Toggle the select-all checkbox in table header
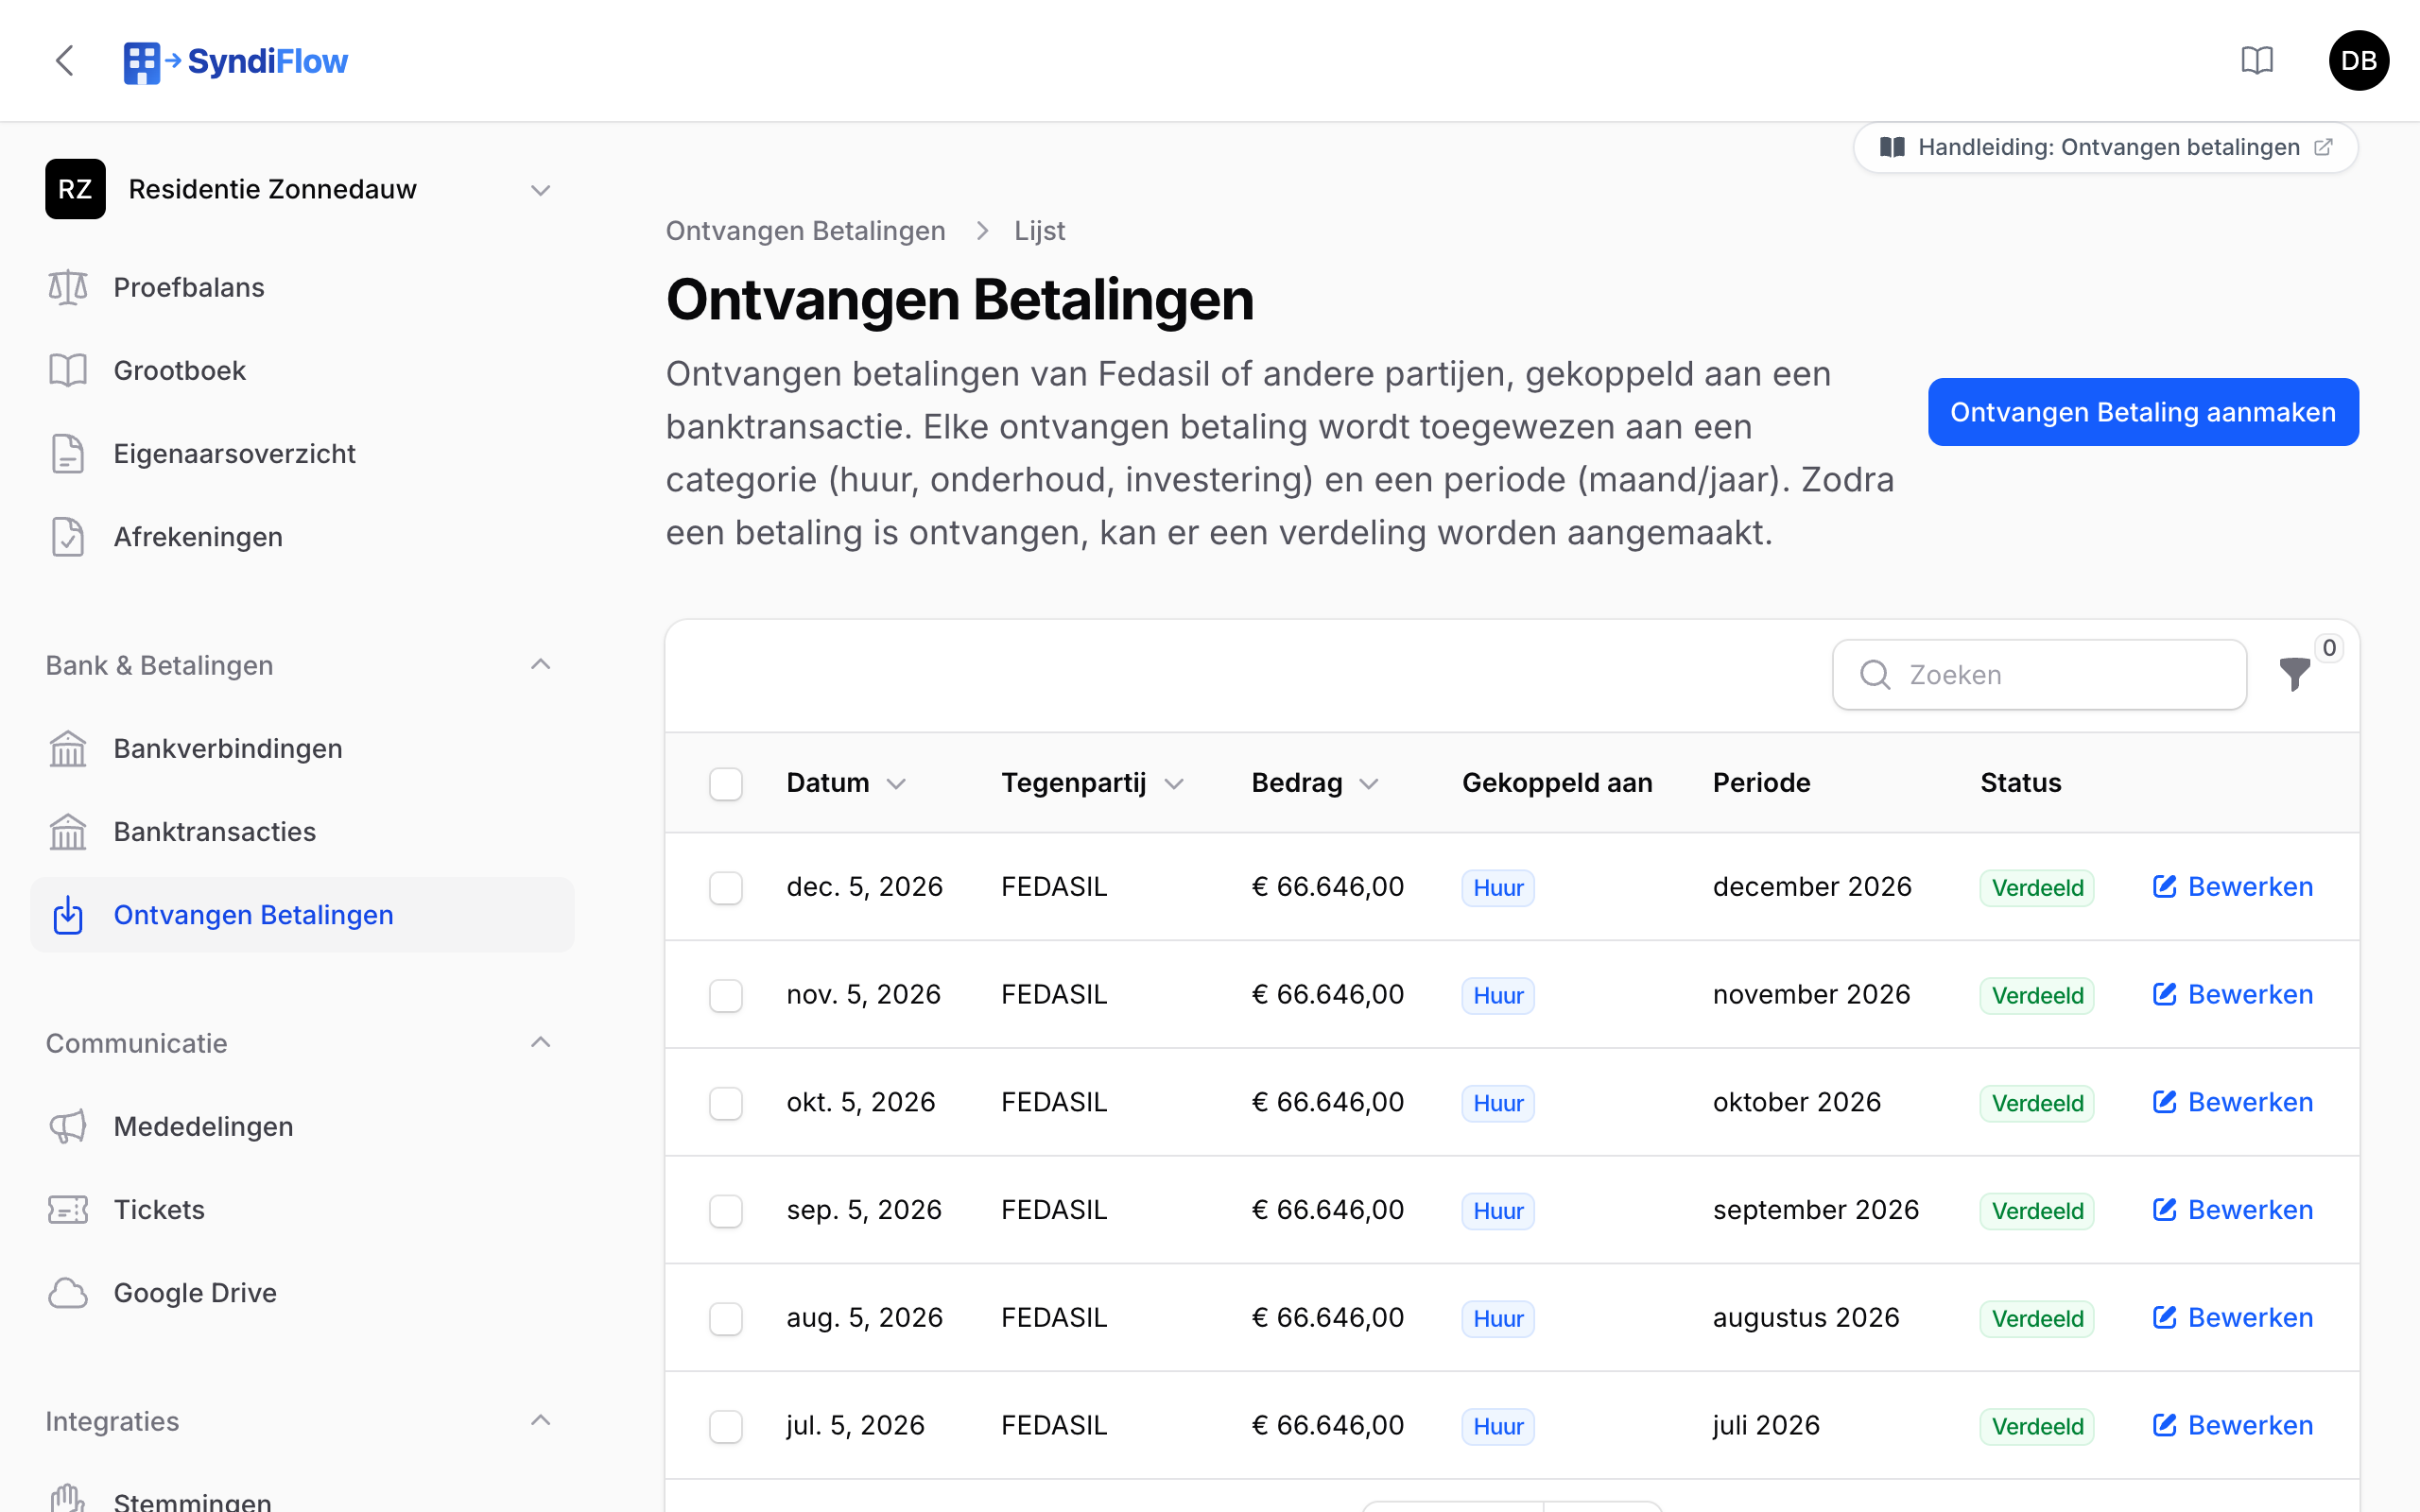 click(726, 783)
